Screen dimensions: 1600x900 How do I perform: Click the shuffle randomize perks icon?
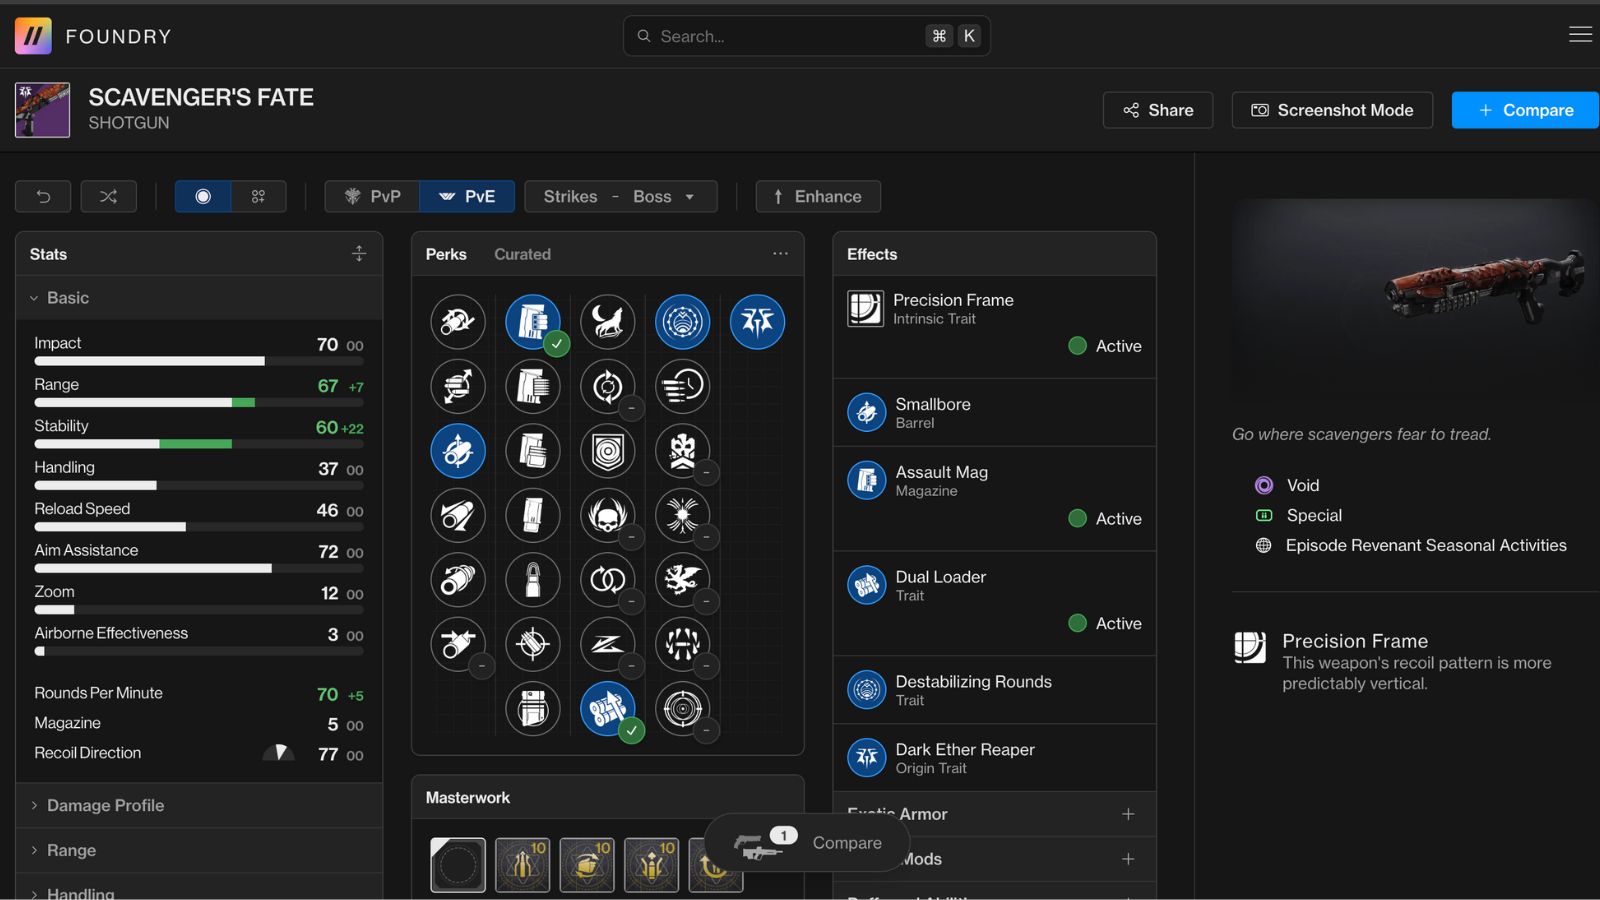(x=108, y=196)
